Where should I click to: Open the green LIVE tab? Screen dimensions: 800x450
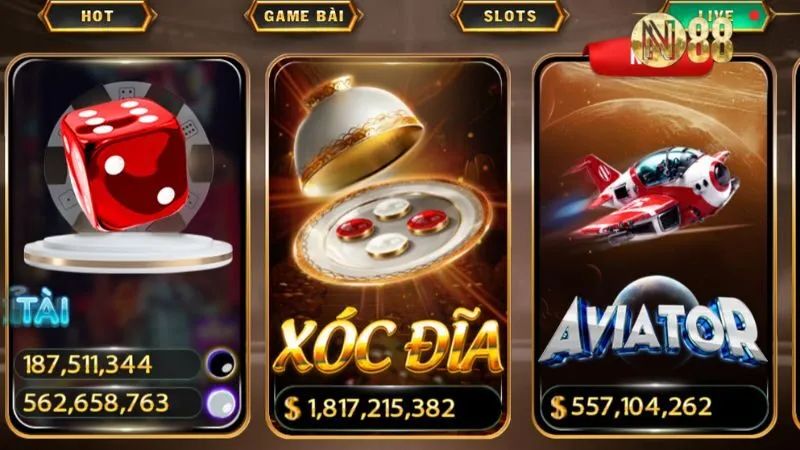point(717,15)
